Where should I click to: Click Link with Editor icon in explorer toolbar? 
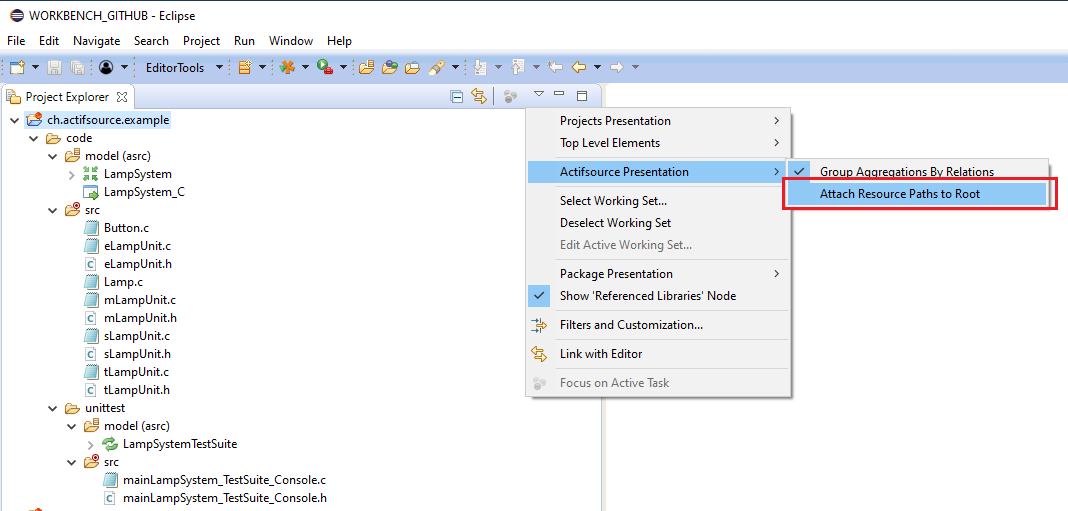(479, 97)
